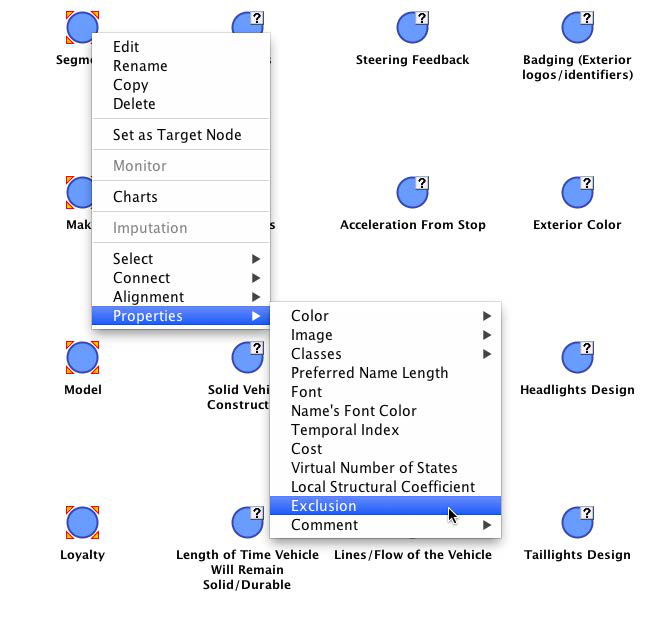Image resolution: width=653 pixels, height=623 pixels.
Task: Open the Comment submenu
Action: [x=385, y=525]
